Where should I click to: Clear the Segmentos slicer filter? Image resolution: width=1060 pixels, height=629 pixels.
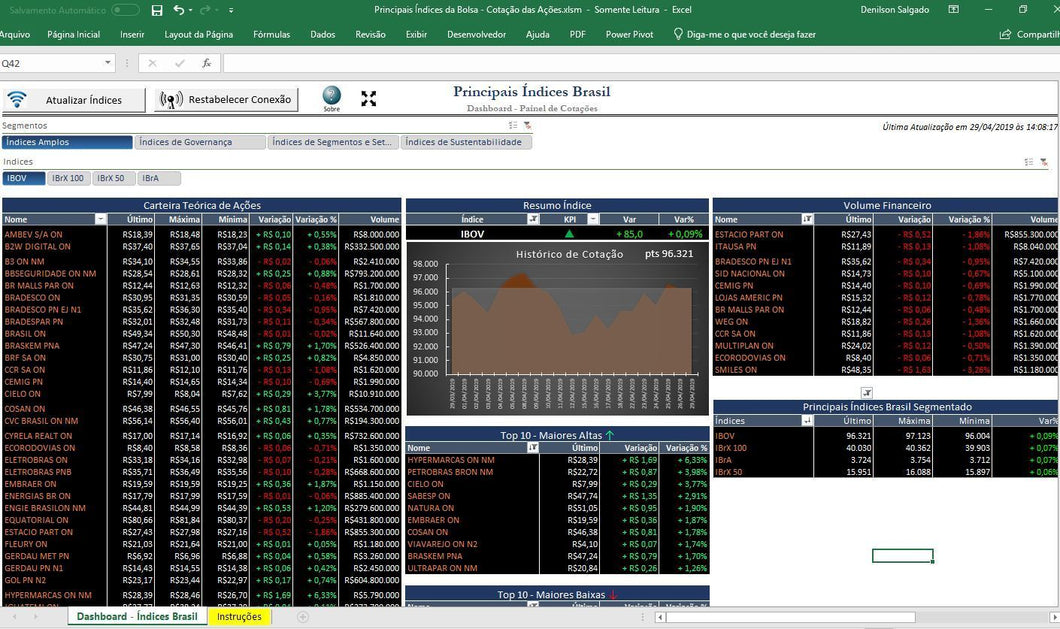coord(527,125)
